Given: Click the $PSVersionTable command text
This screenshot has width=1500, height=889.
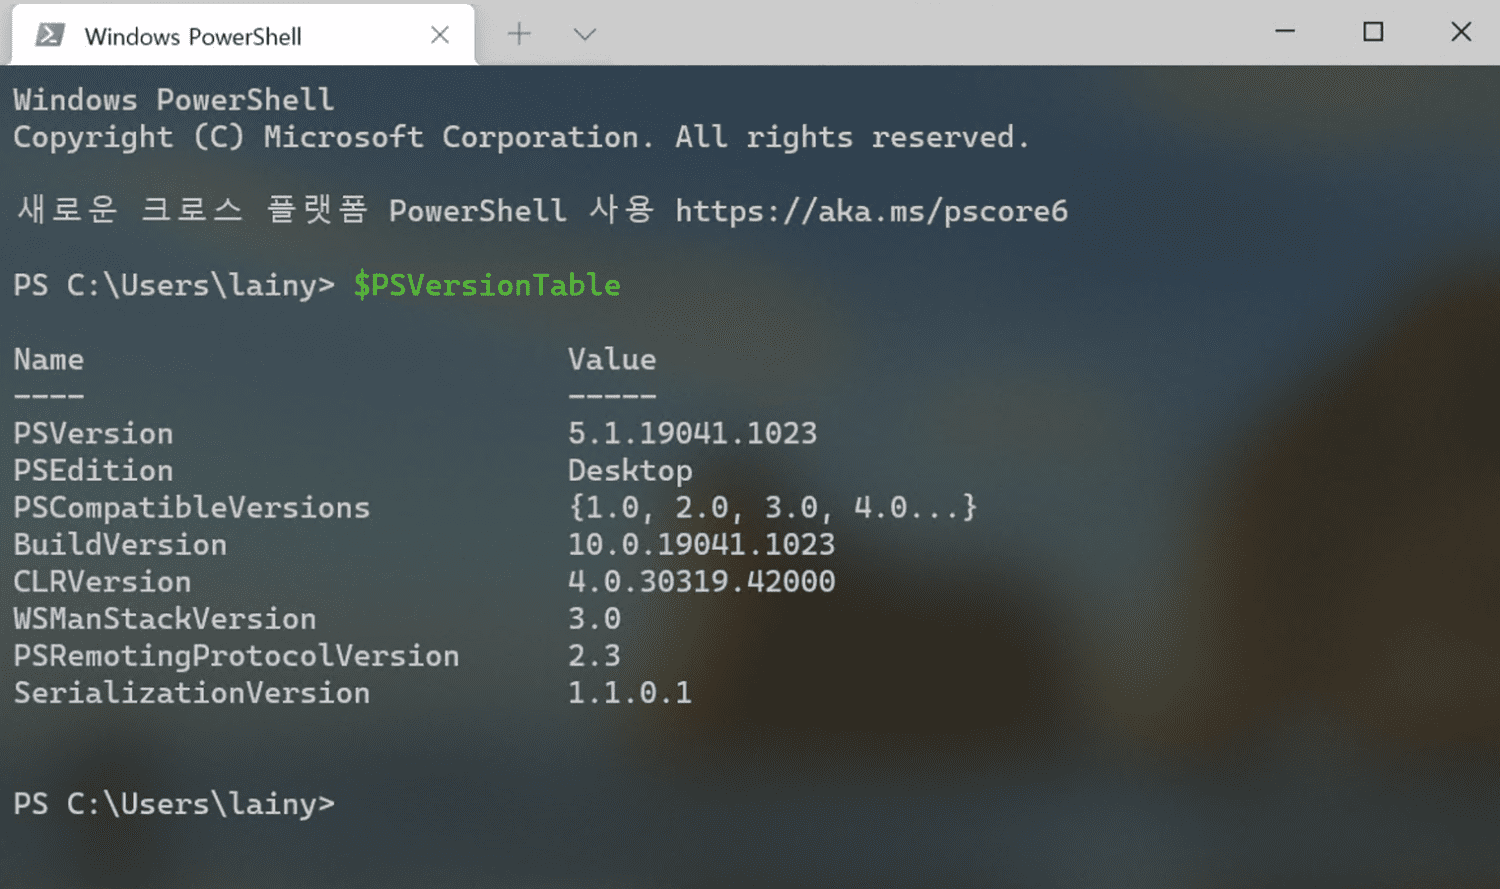Looking at the screenshot, I should pyautogui.click(x=487, y=285).
